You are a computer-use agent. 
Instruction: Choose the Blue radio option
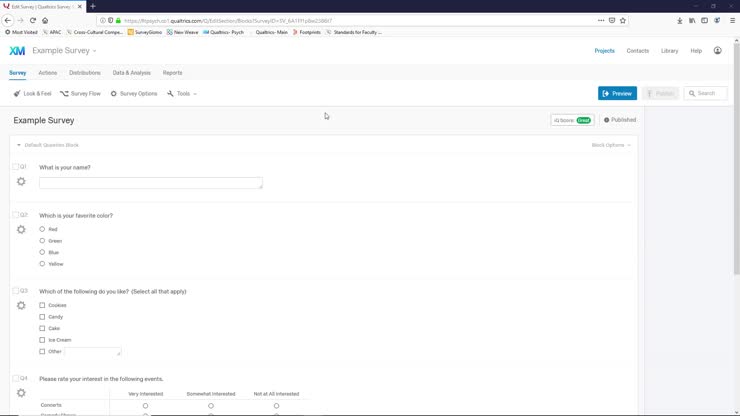pos(42,252)
